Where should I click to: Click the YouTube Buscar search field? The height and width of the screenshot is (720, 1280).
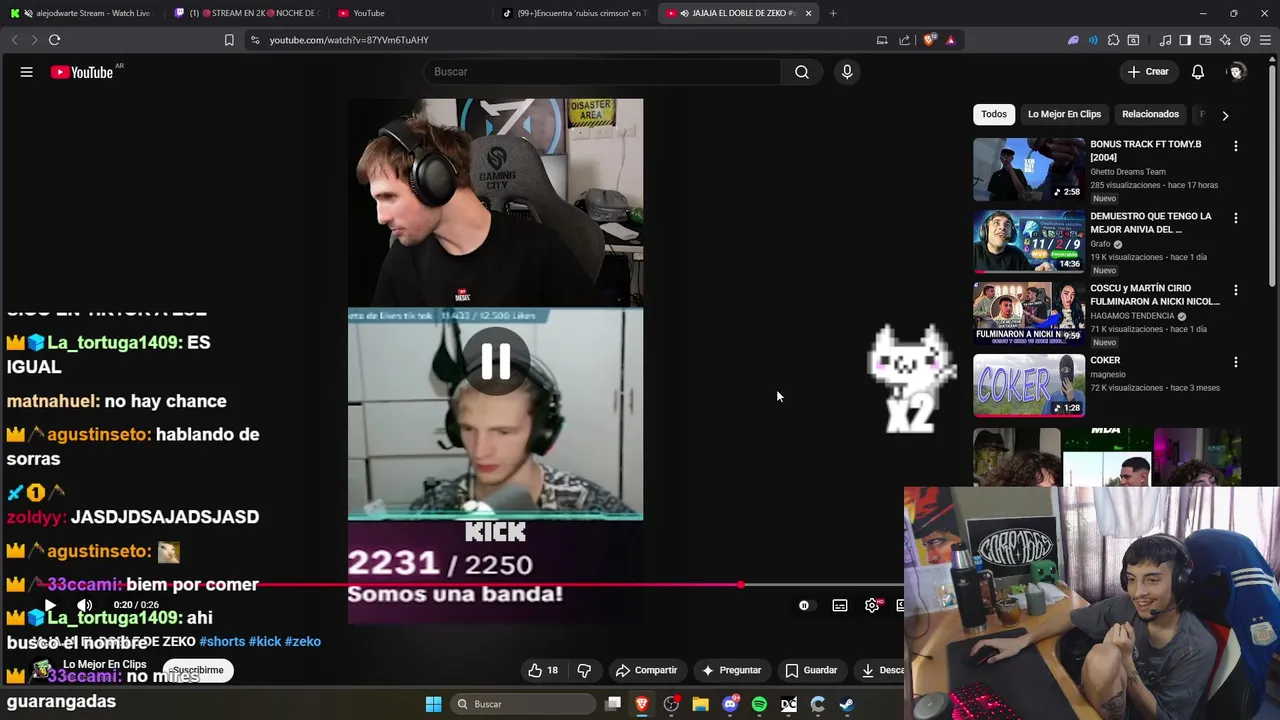(603, 72)
